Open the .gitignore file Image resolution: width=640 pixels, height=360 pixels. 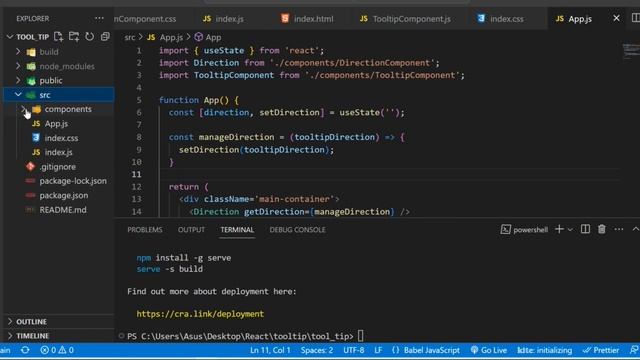point(59,167)
